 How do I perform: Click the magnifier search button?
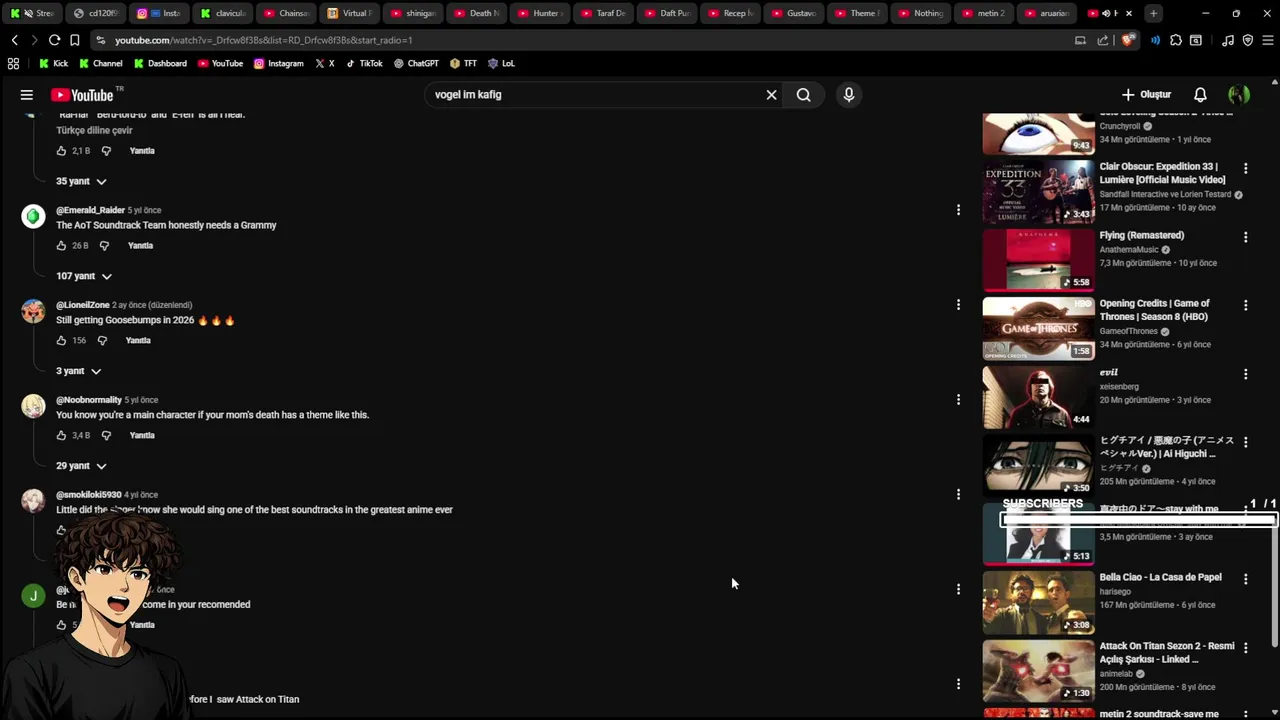pos(803,95)
